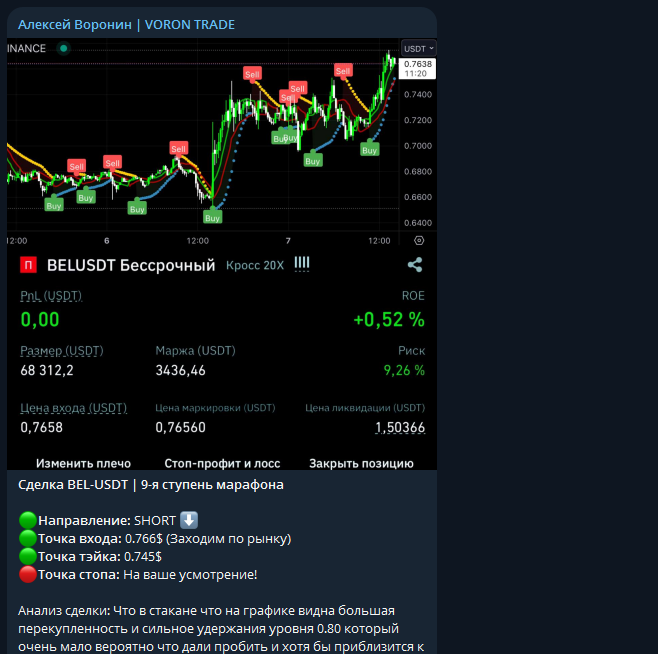Click the down arrow emoji after SHORT

189,520
